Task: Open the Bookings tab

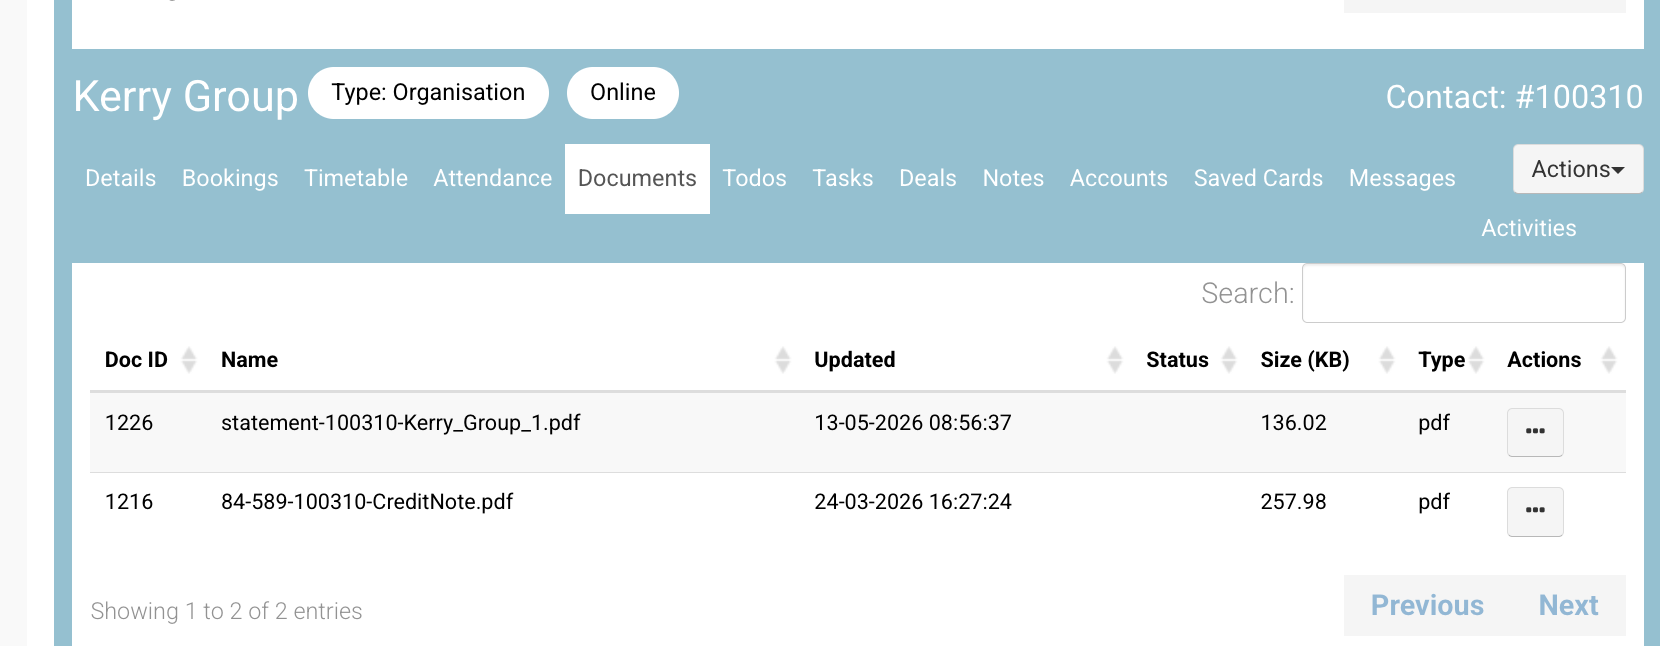Action: point(230,178)
